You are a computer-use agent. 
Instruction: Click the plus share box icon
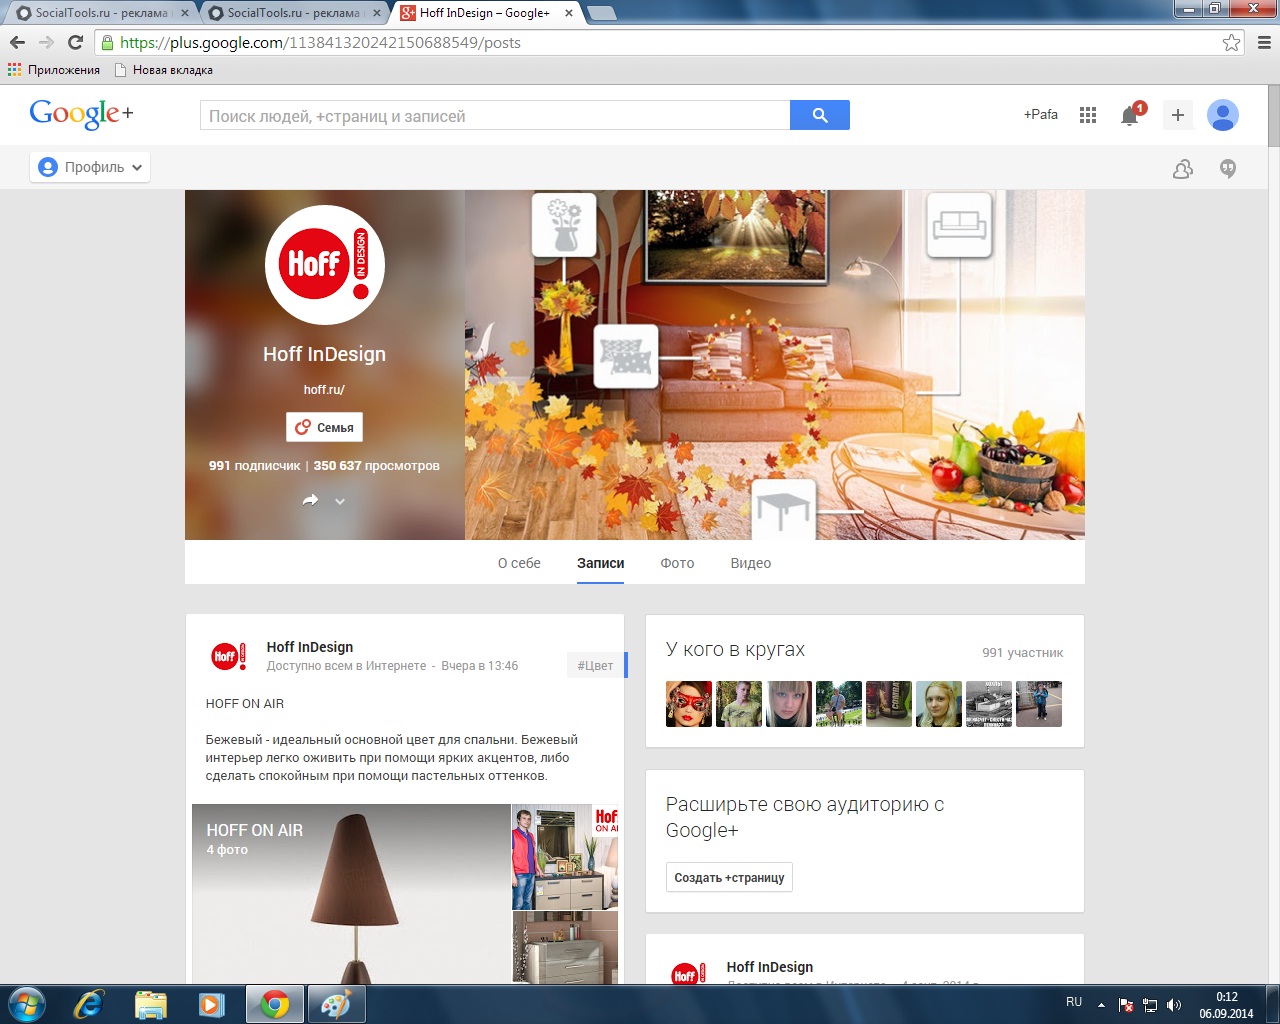point(1178,115)
